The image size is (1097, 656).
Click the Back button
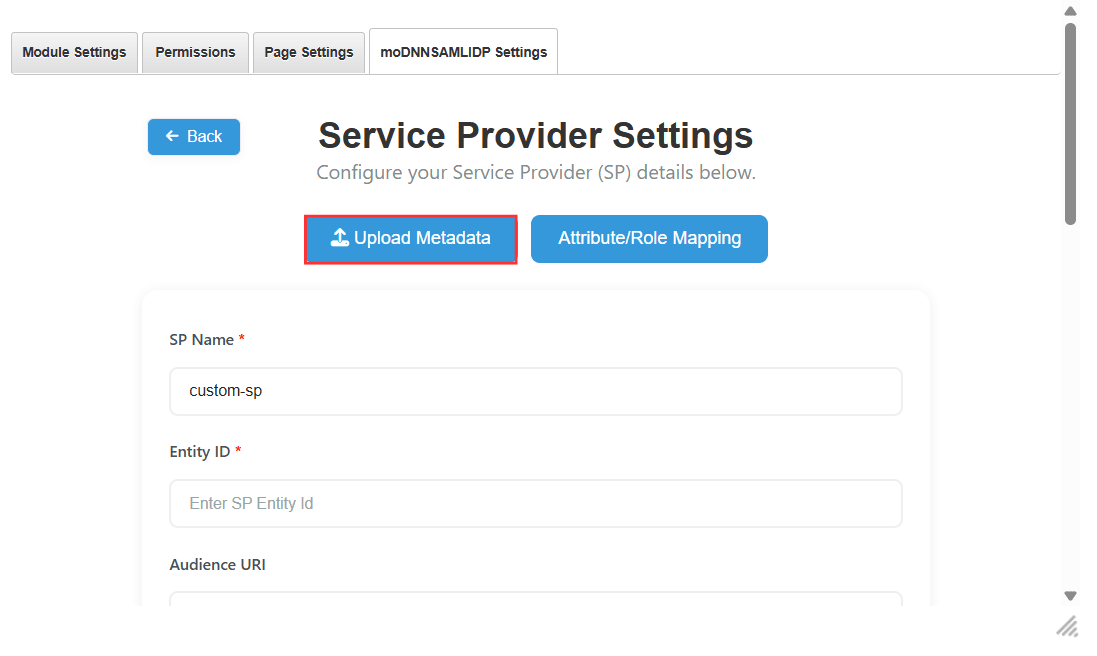coord(193,136)
